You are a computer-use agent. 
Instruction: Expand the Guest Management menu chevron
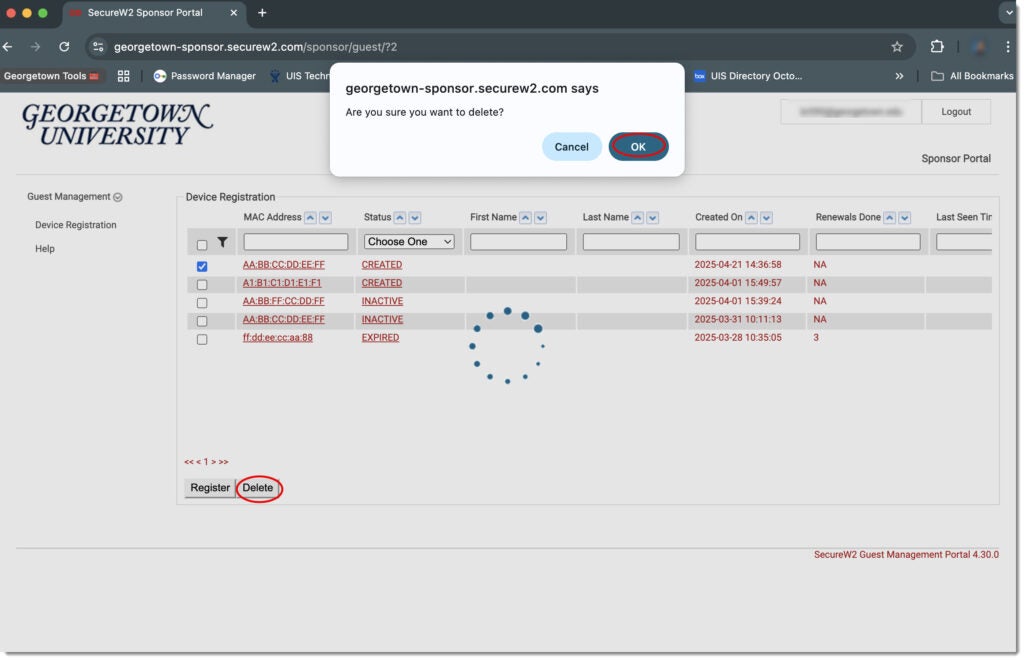tap(118, 198)
